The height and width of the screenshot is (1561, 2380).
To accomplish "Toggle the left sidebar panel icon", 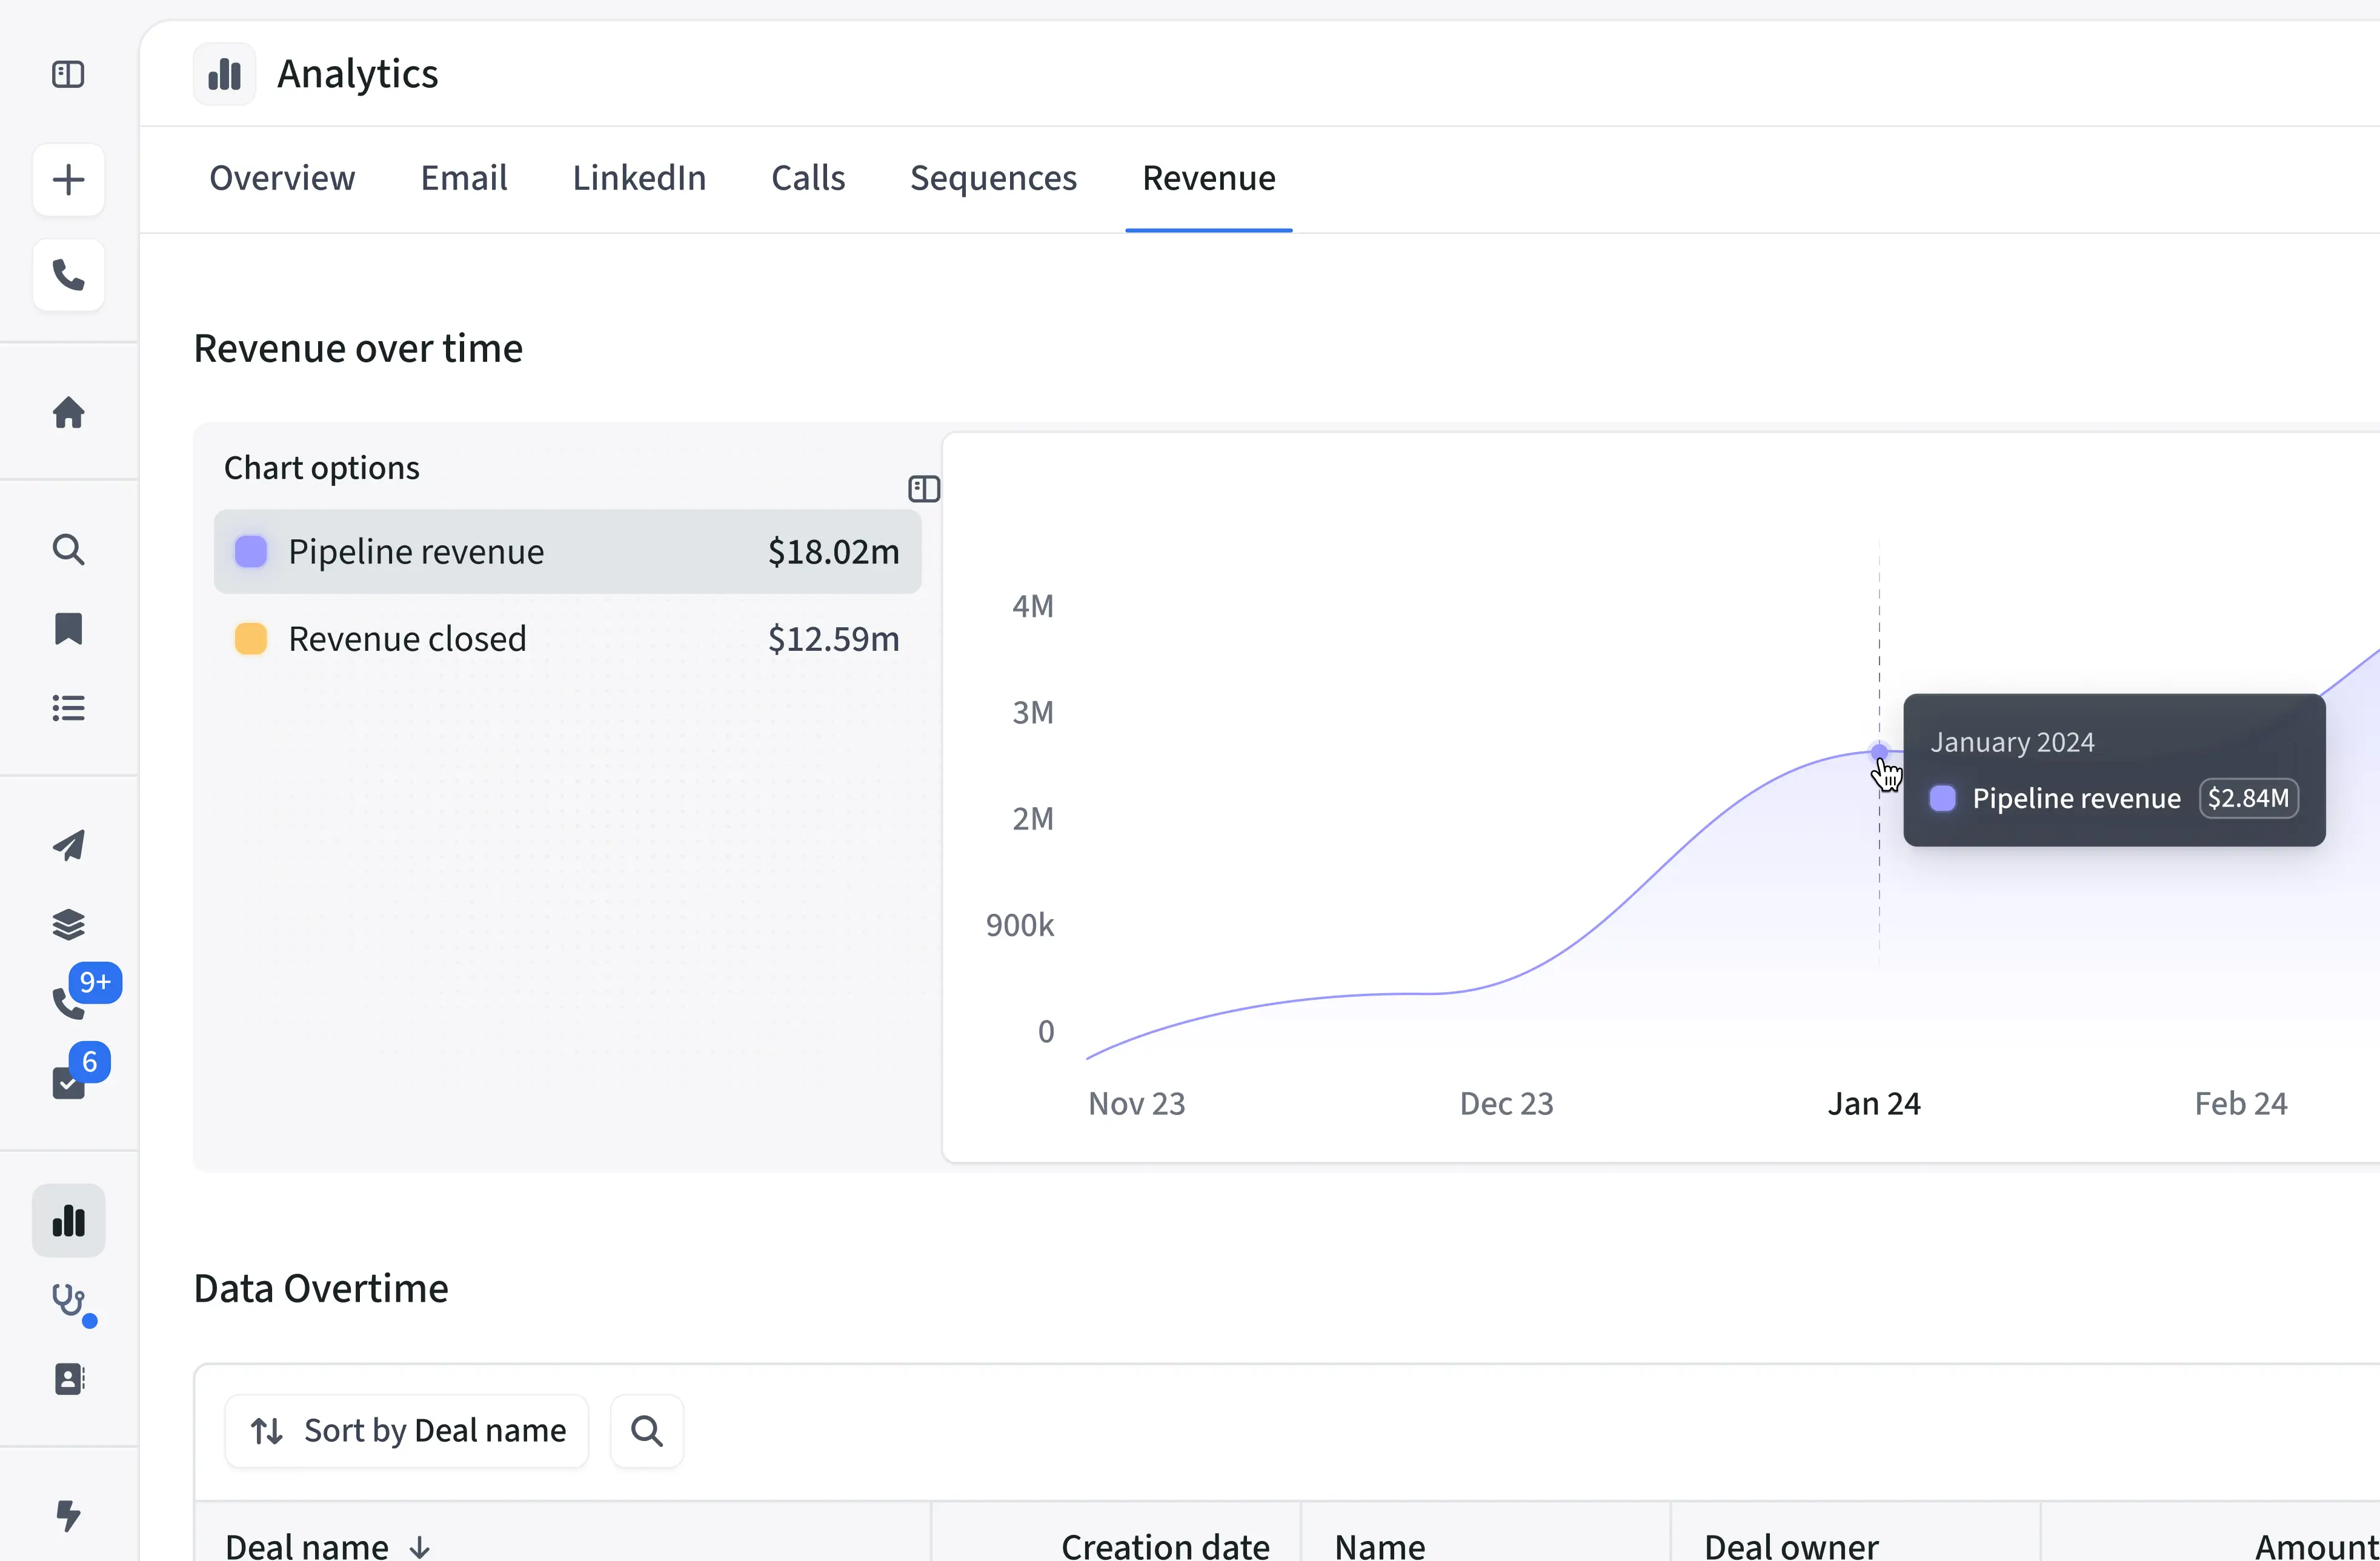I will (68, 74).
